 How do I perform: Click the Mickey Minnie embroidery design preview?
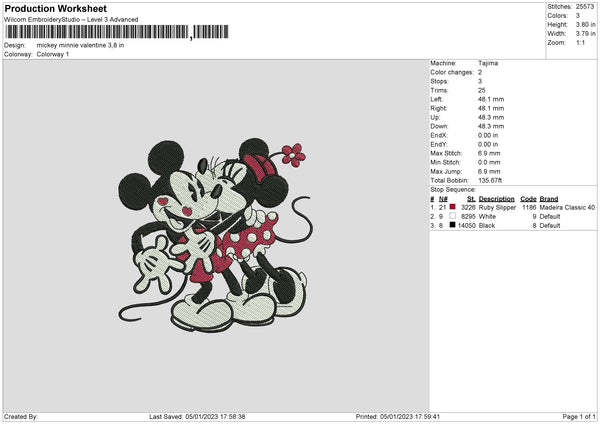[x=215, y=236]
